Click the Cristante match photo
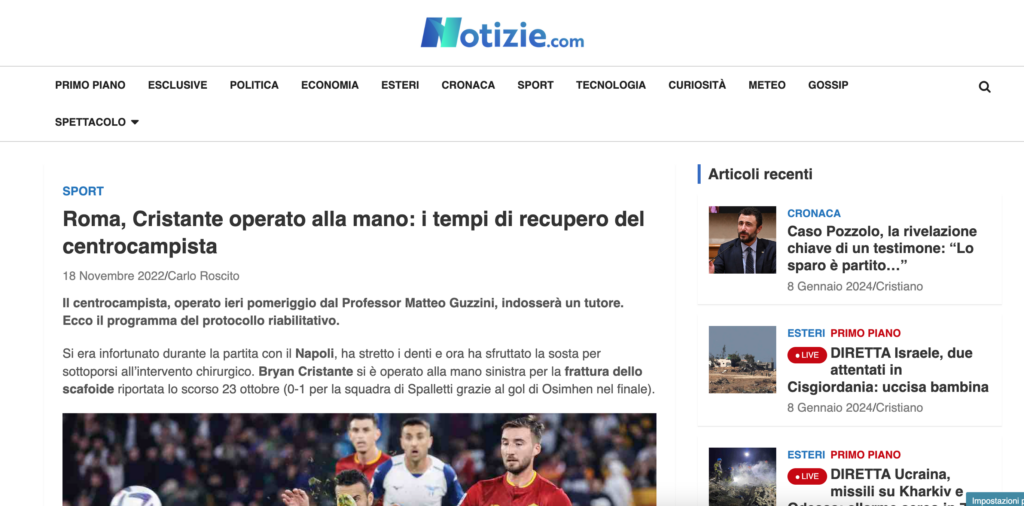1024x506 pixels. tap(359, 460)
